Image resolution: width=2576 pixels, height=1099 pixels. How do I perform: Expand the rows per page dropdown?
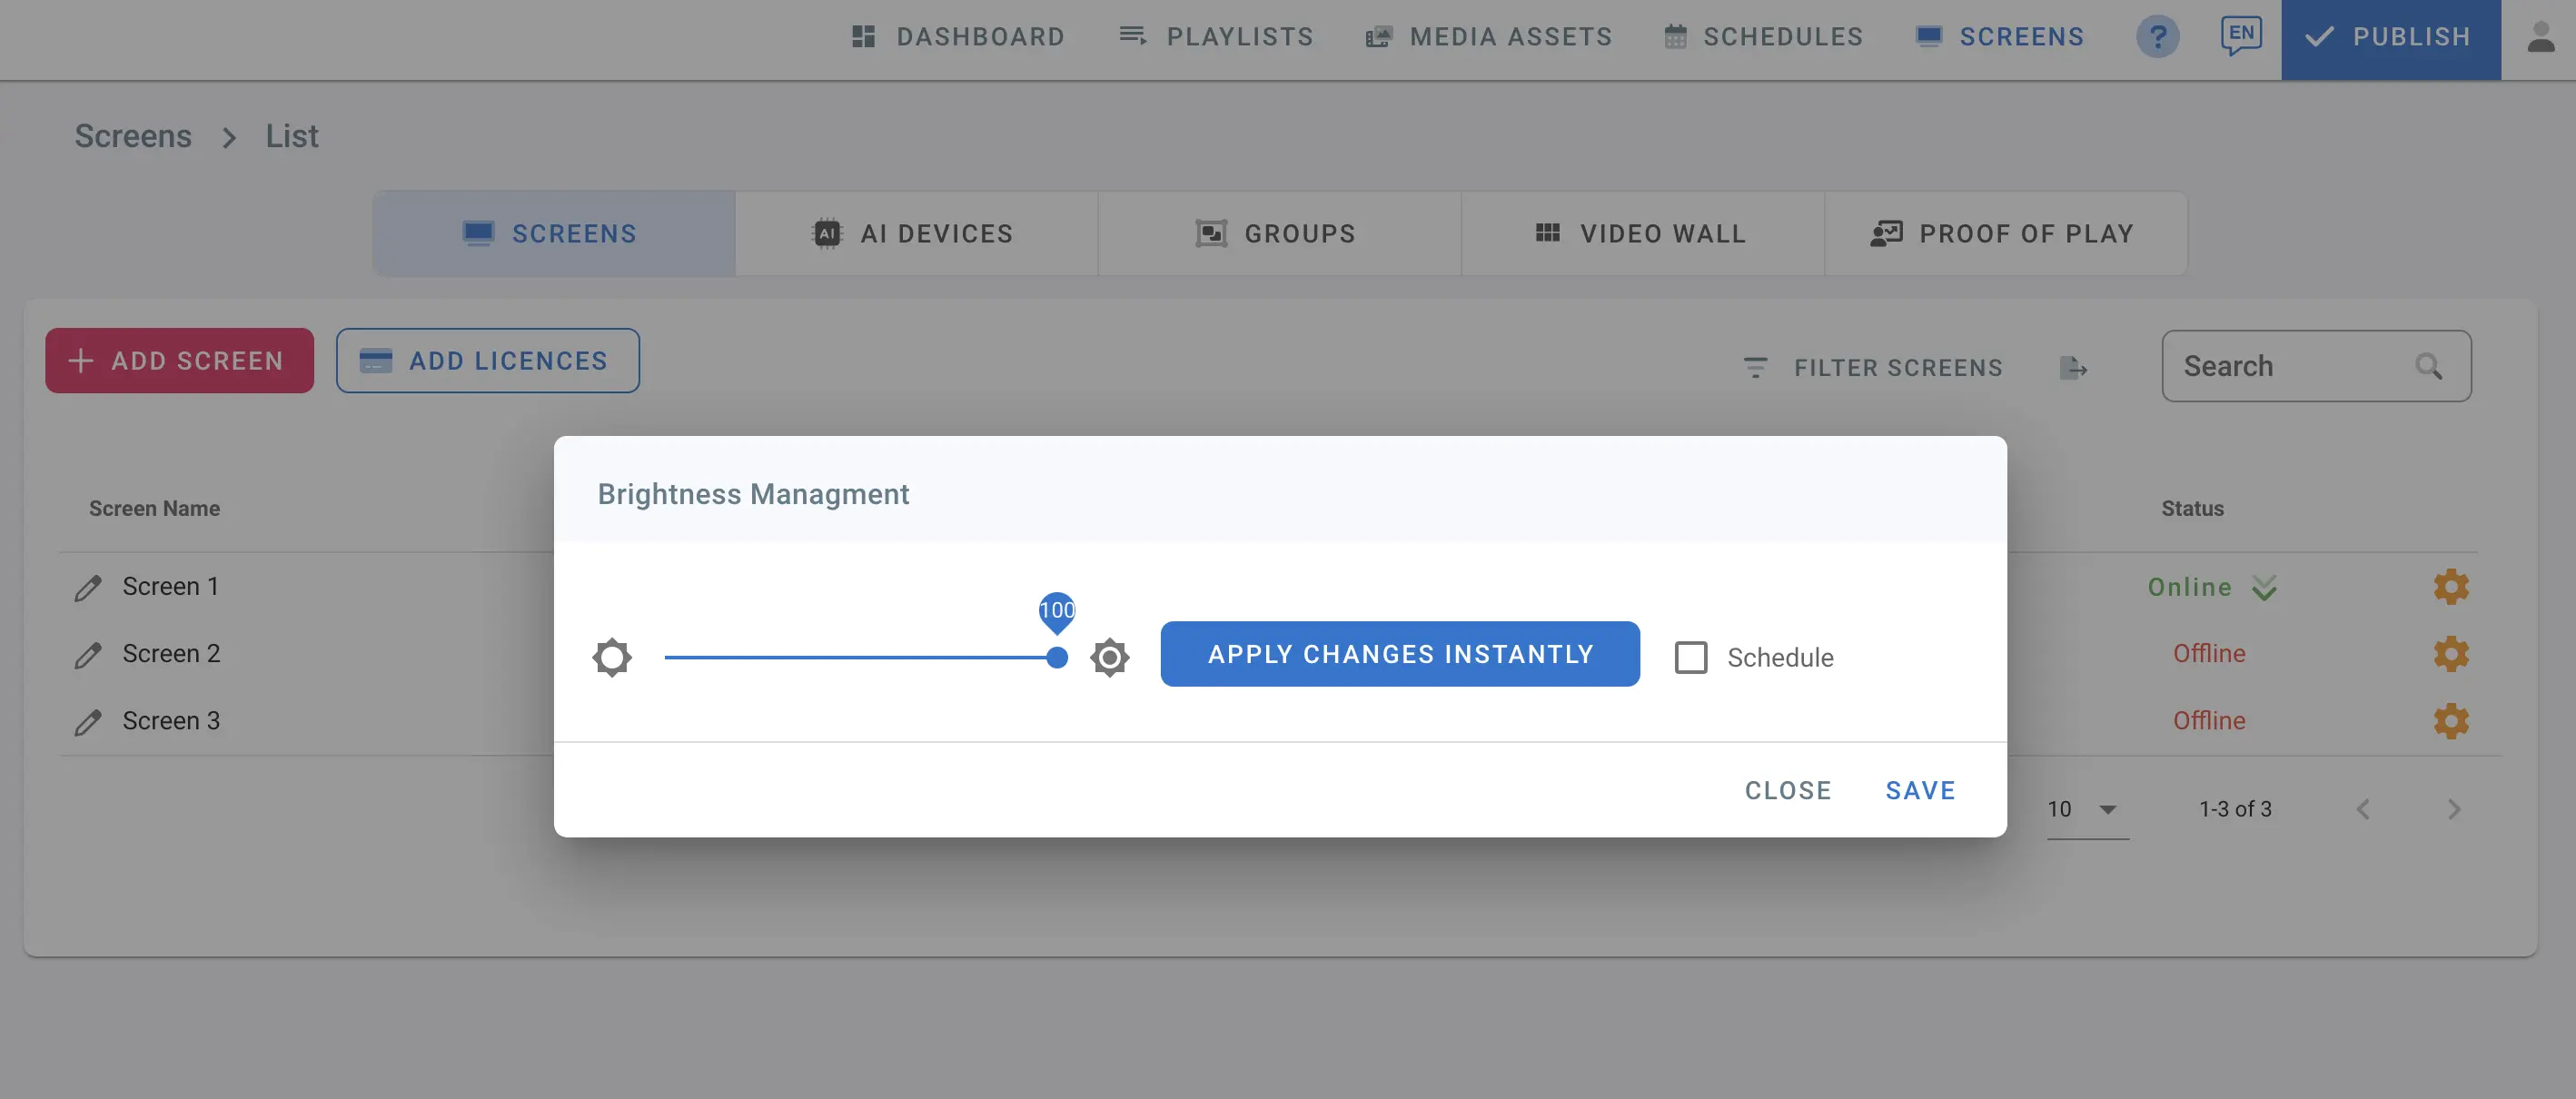(x=2106, y=809)
